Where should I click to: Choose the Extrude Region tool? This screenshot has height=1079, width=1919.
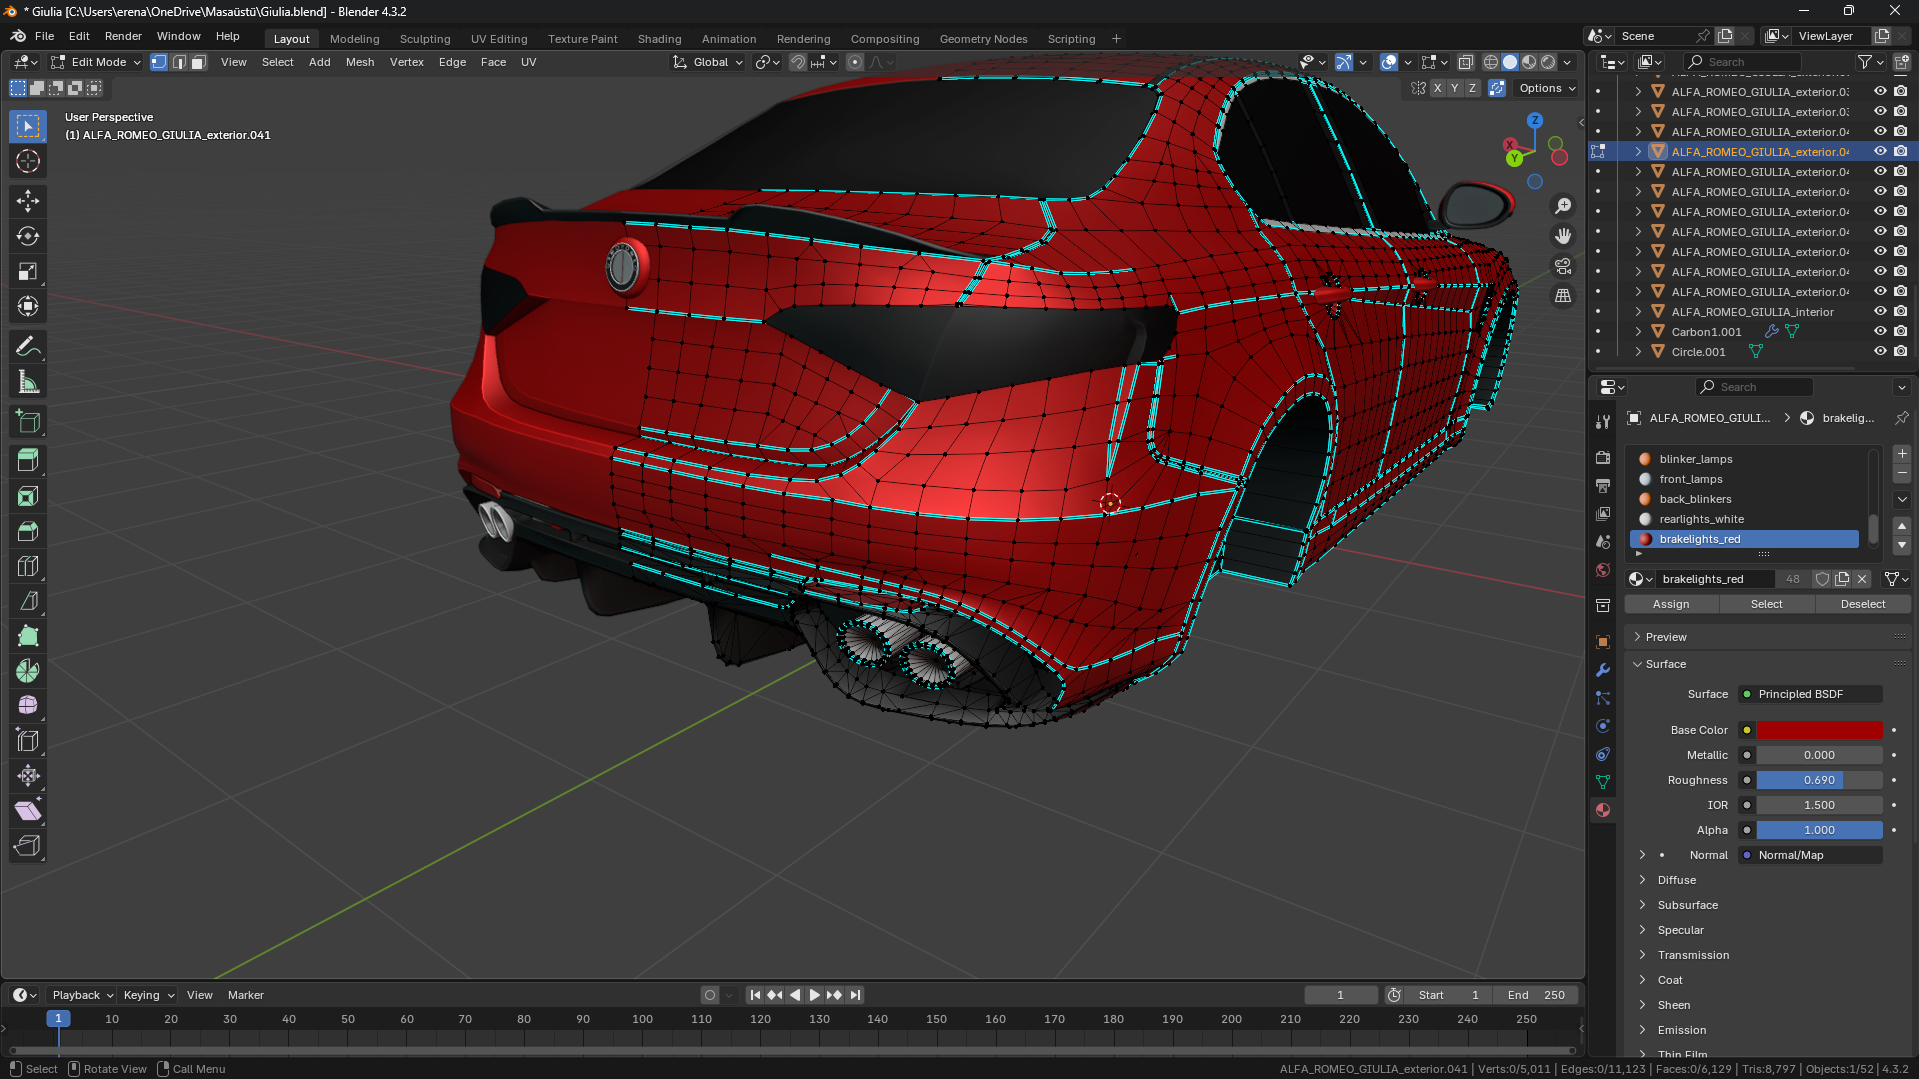28,461
